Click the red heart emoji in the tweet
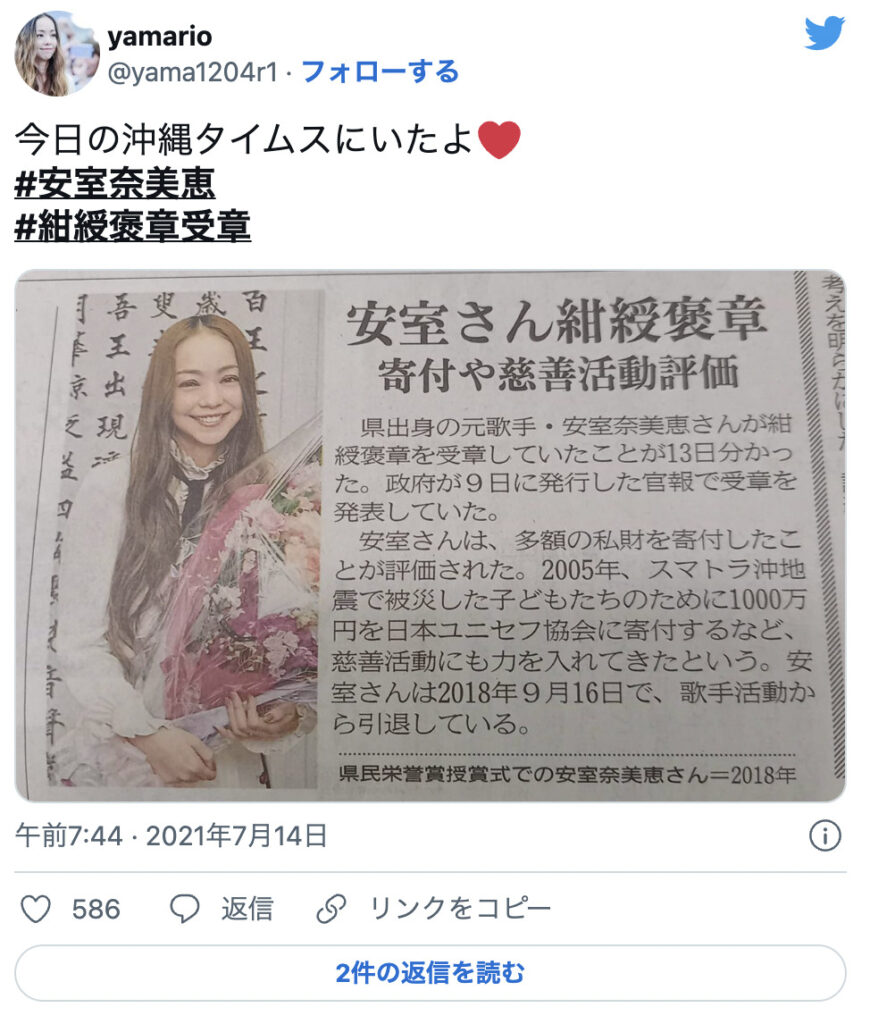Screen dimensions: 870x1024 click(499, 140)
